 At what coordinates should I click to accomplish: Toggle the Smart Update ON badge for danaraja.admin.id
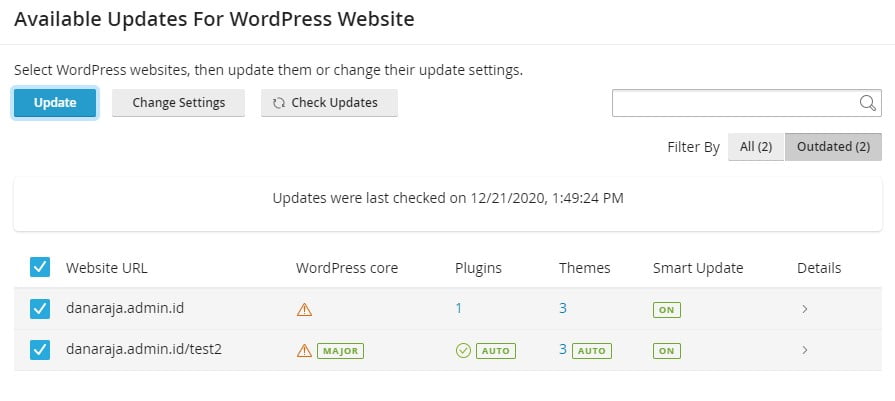click(667, 310)
